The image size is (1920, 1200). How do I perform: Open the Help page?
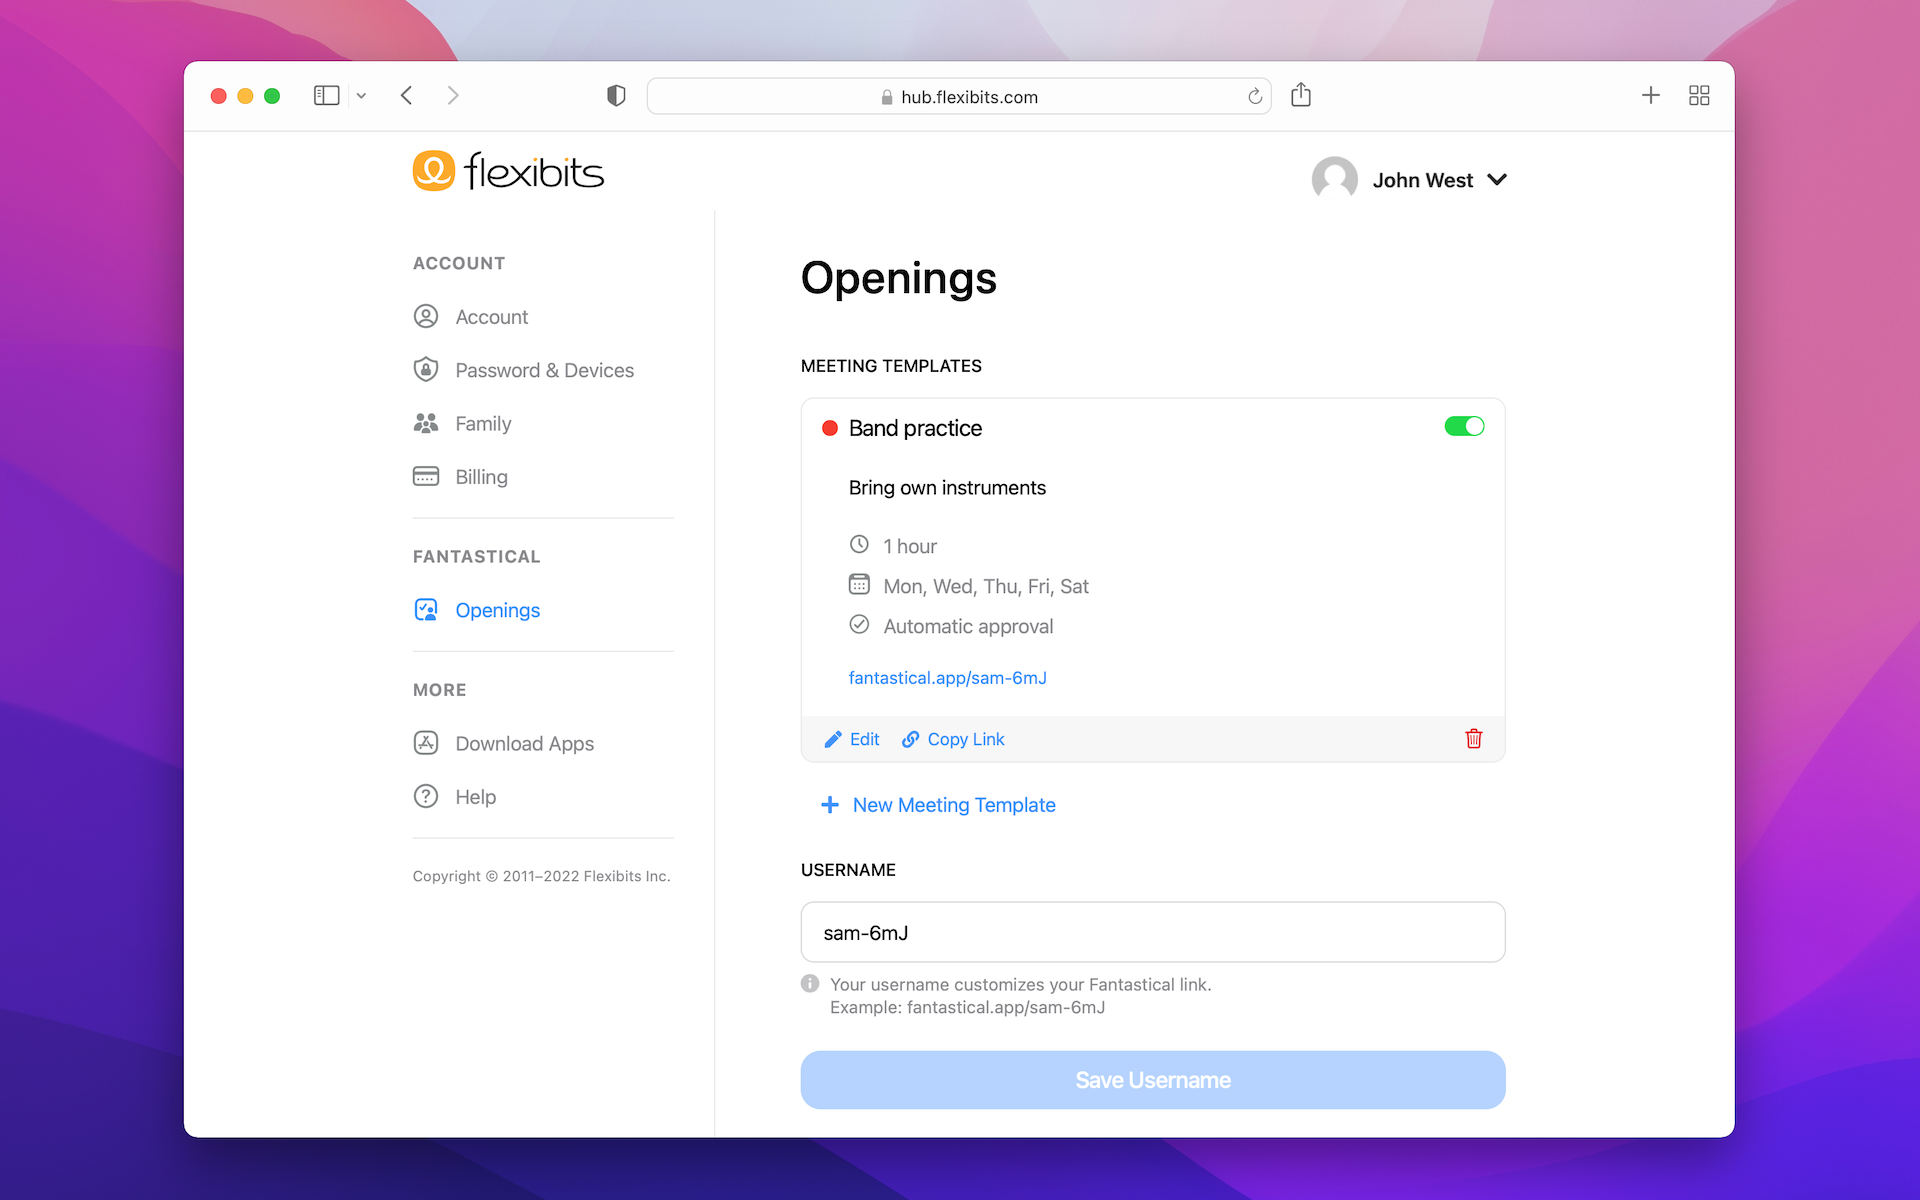[x=454, y=797]
